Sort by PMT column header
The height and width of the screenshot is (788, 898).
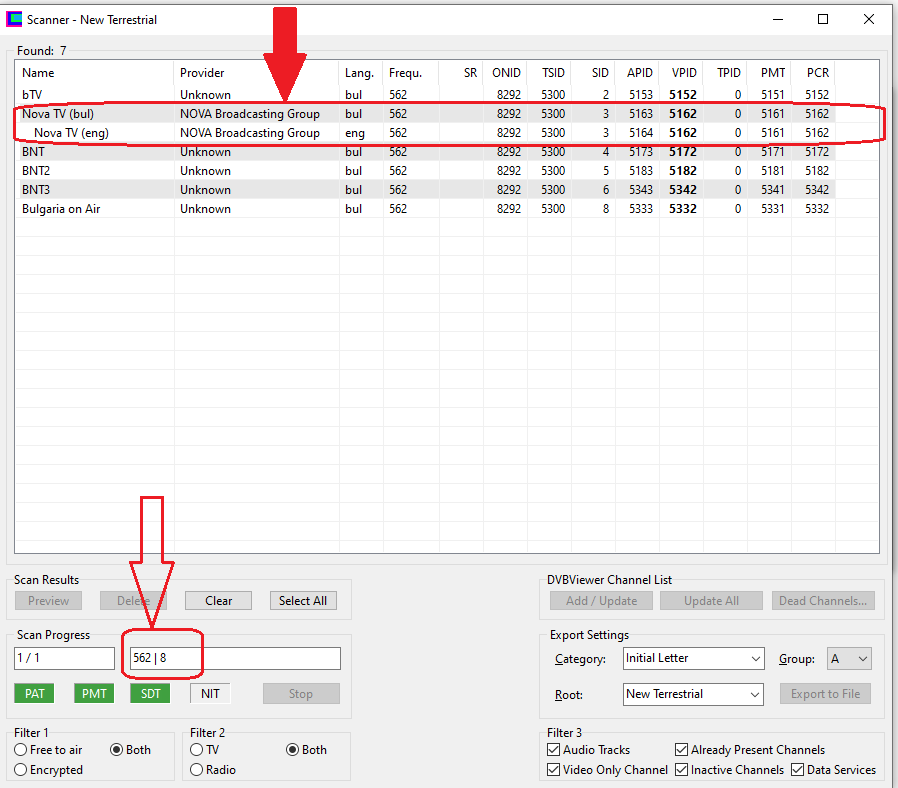pos(769,73)
